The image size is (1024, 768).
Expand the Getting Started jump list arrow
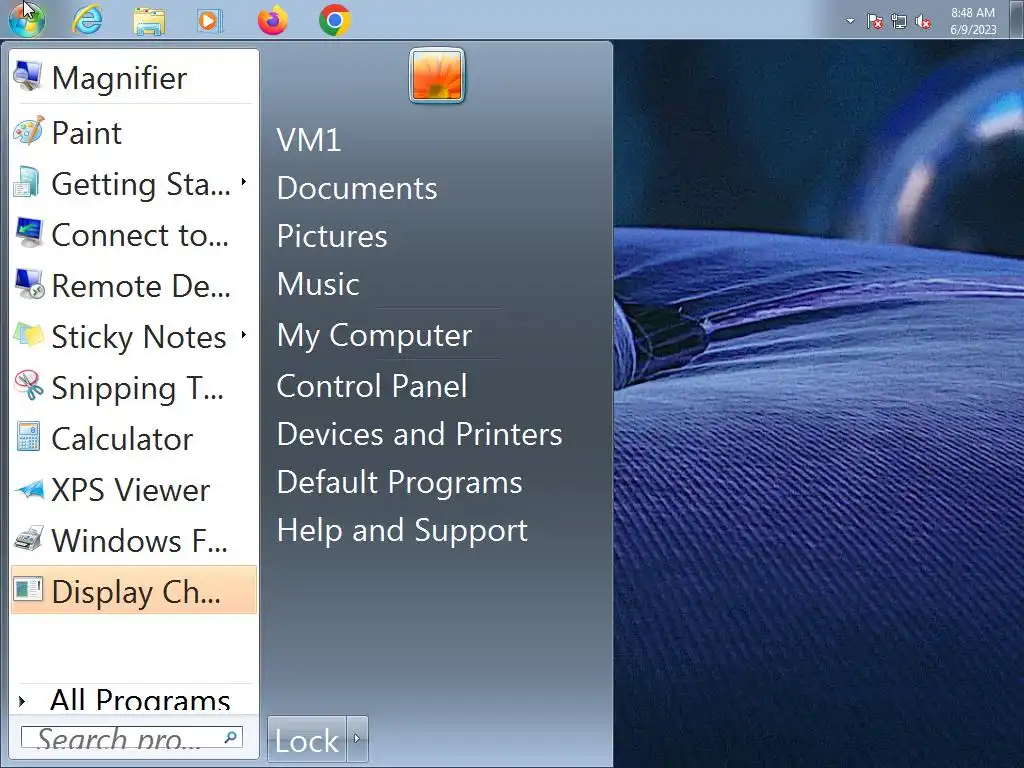[244, 182]
